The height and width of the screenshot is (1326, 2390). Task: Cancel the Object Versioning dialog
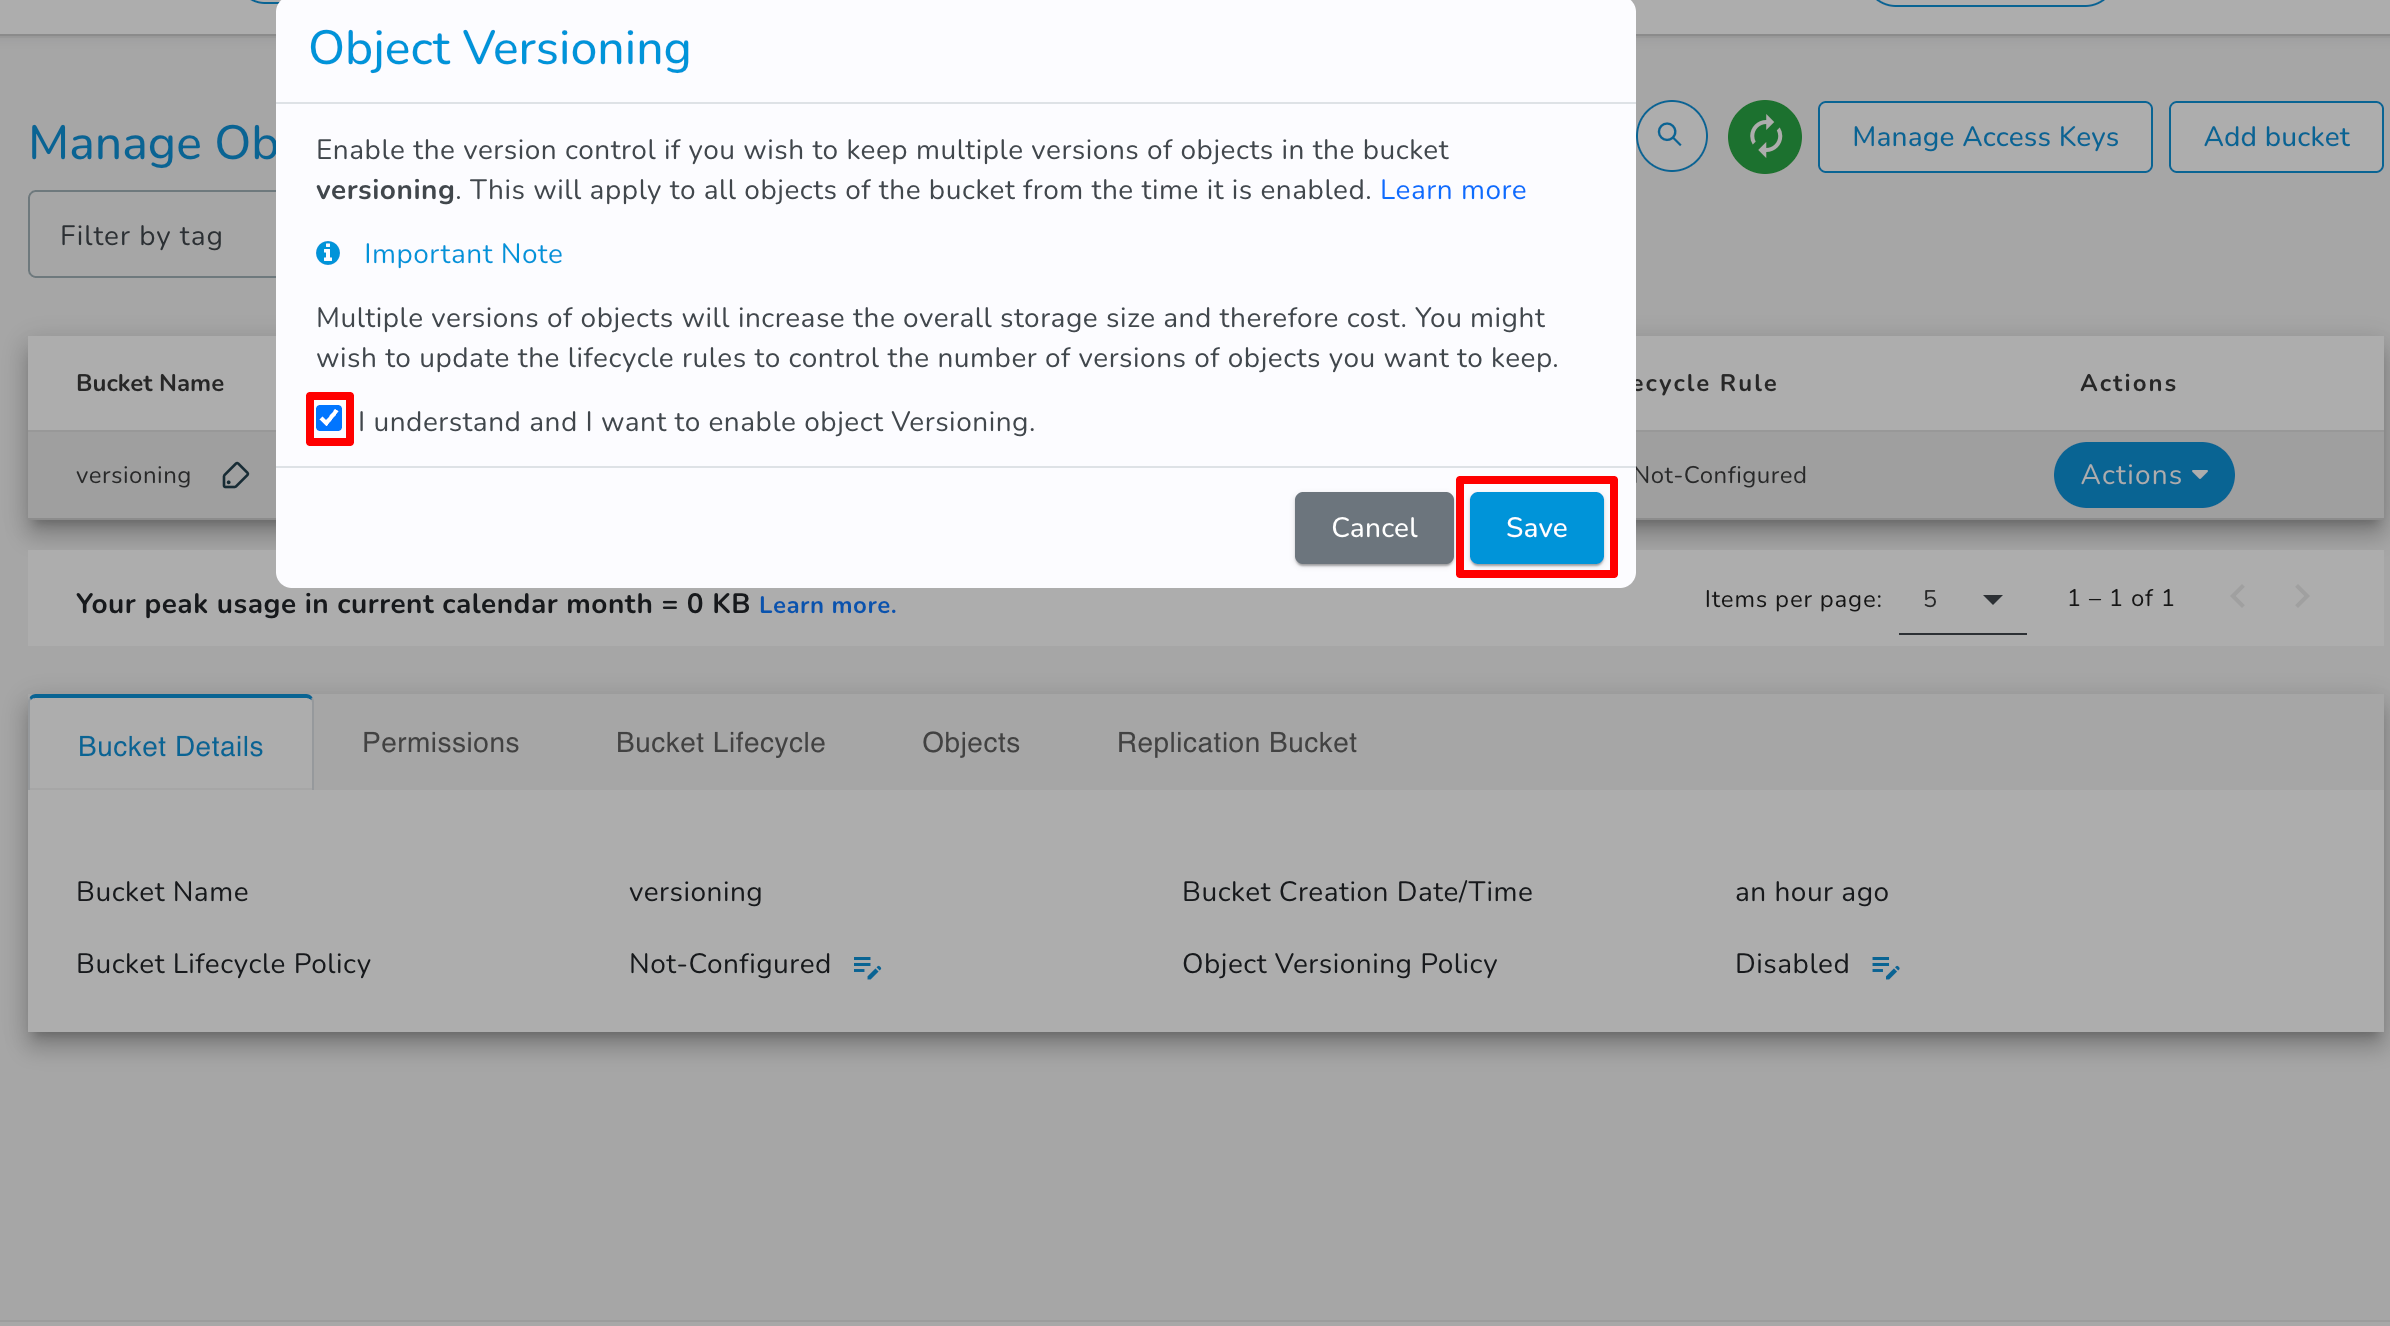(1373, 527)
